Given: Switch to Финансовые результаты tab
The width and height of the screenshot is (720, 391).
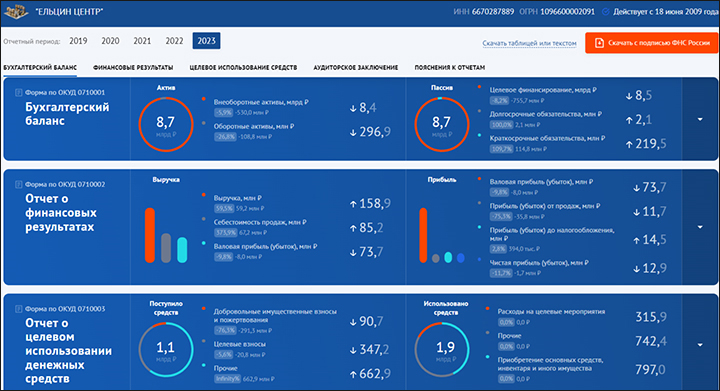Looking at the screenshot, I should click(x=133, y=67).
